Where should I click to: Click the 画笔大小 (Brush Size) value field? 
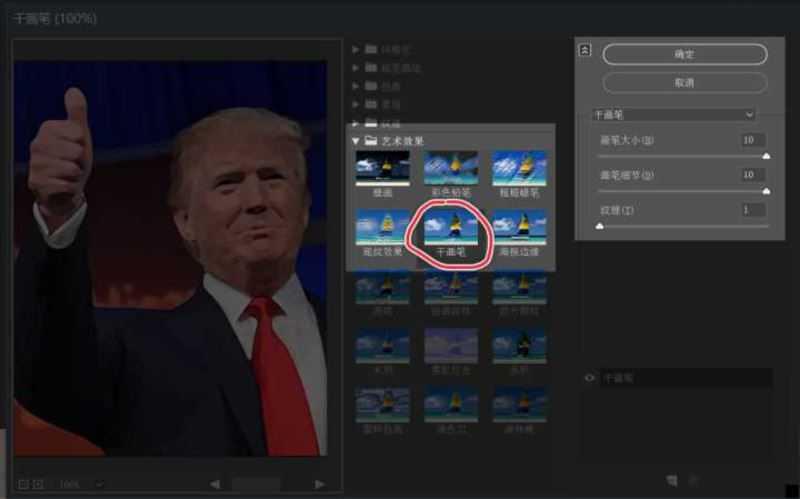tap(753, 140)
